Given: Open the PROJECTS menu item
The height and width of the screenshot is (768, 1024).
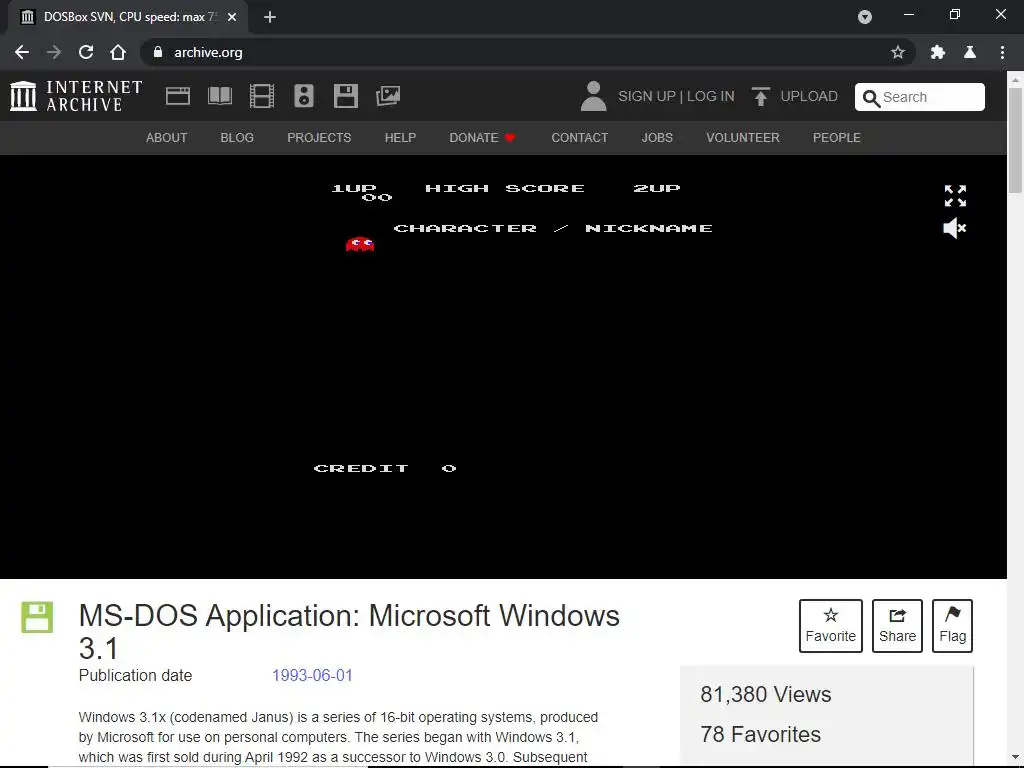Looking at the screenshot, I should [x=319, y=138].
